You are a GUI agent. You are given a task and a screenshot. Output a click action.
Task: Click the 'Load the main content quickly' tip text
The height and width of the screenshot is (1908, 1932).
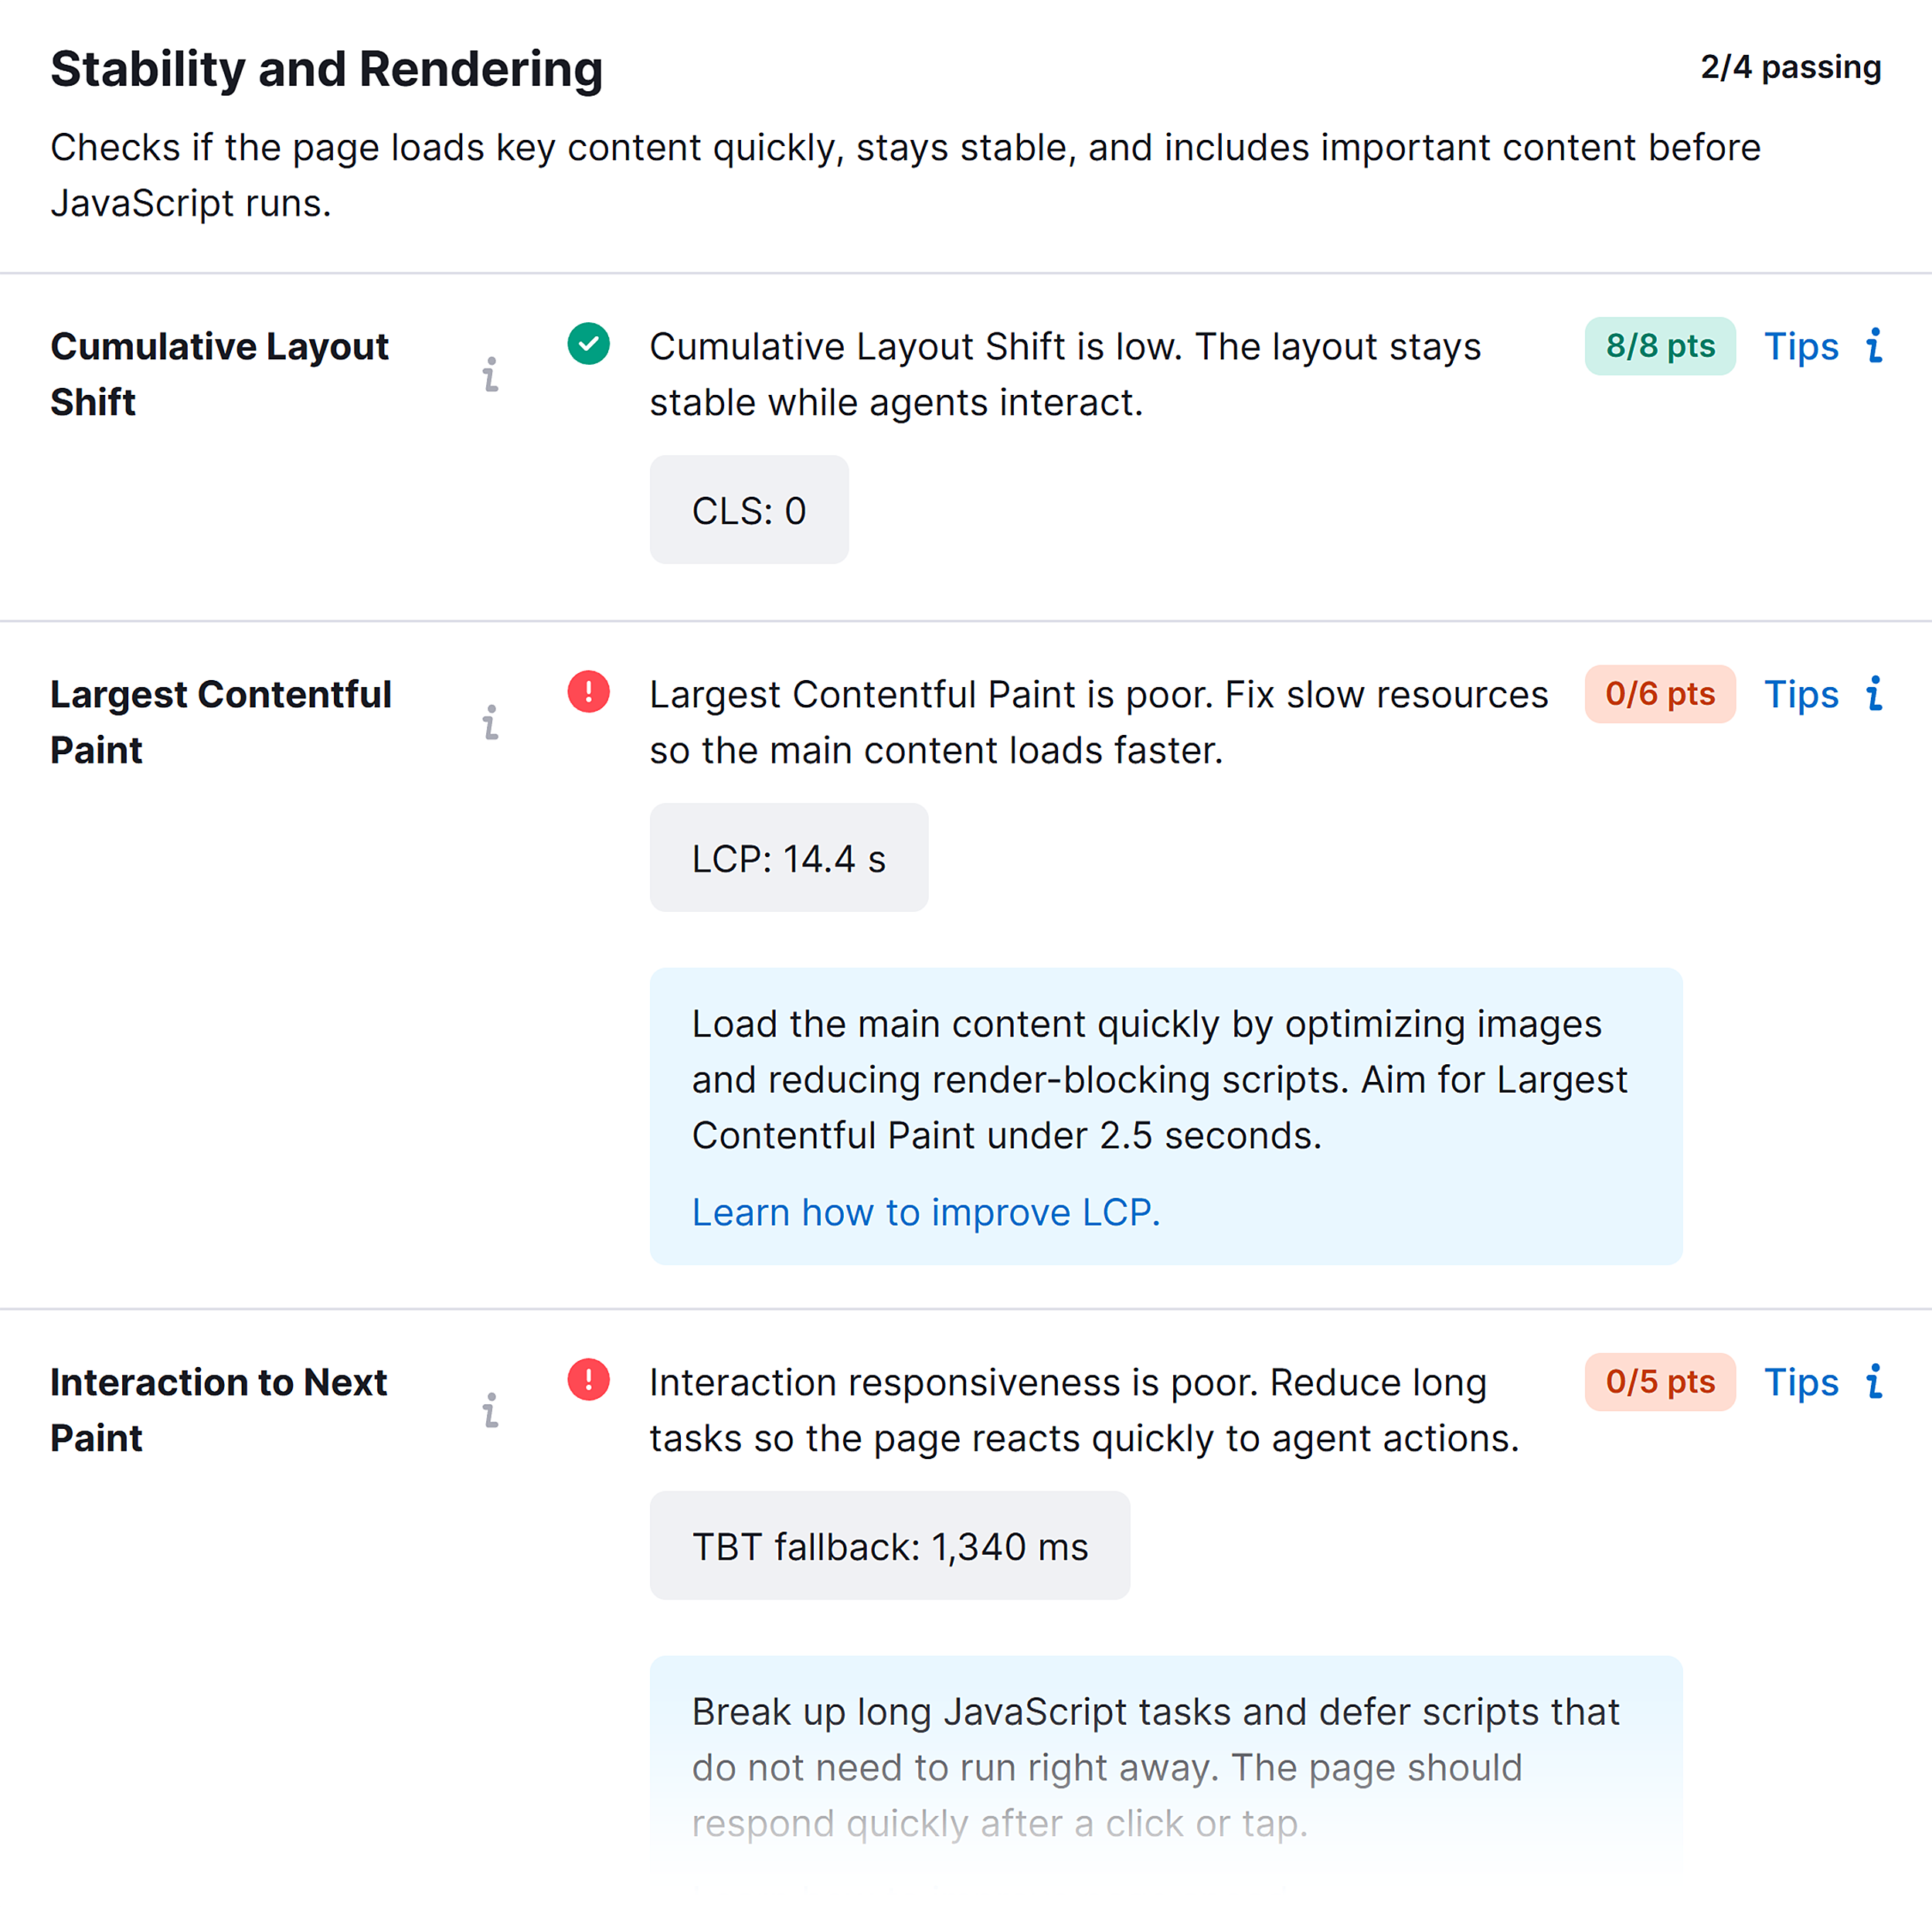tap(1160, 1080)
